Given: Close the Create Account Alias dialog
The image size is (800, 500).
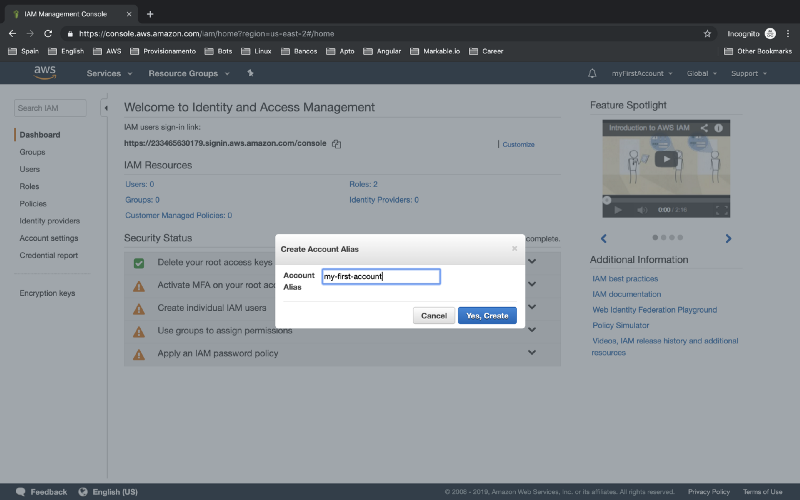Looking at the screenshot, I should point(514,248).
